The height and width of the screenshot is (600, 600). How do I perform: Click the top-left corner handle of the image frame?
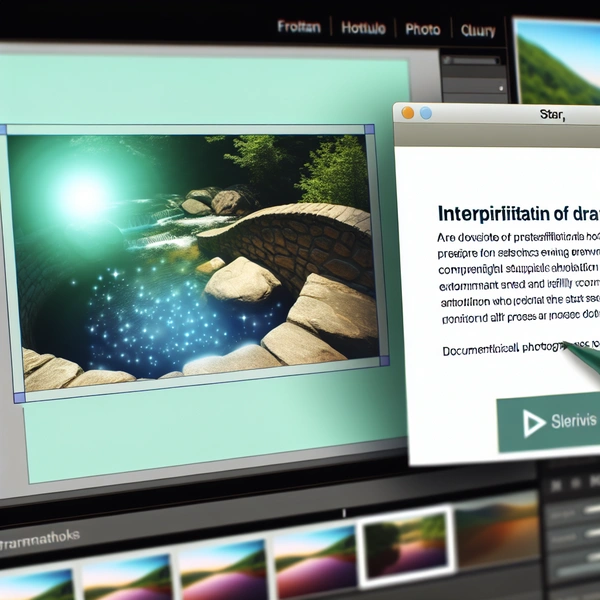pos(3,130)
